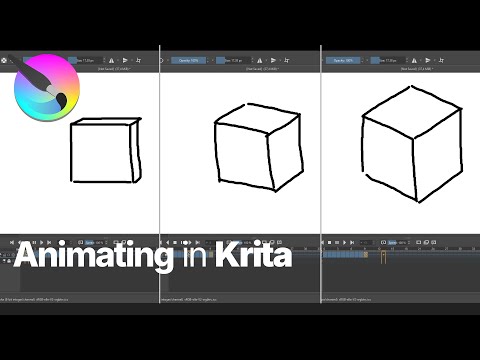The image size is (480, 360).
Task: Click horizontal mirror tool in right Krita panel
Action: pos(414,60)
